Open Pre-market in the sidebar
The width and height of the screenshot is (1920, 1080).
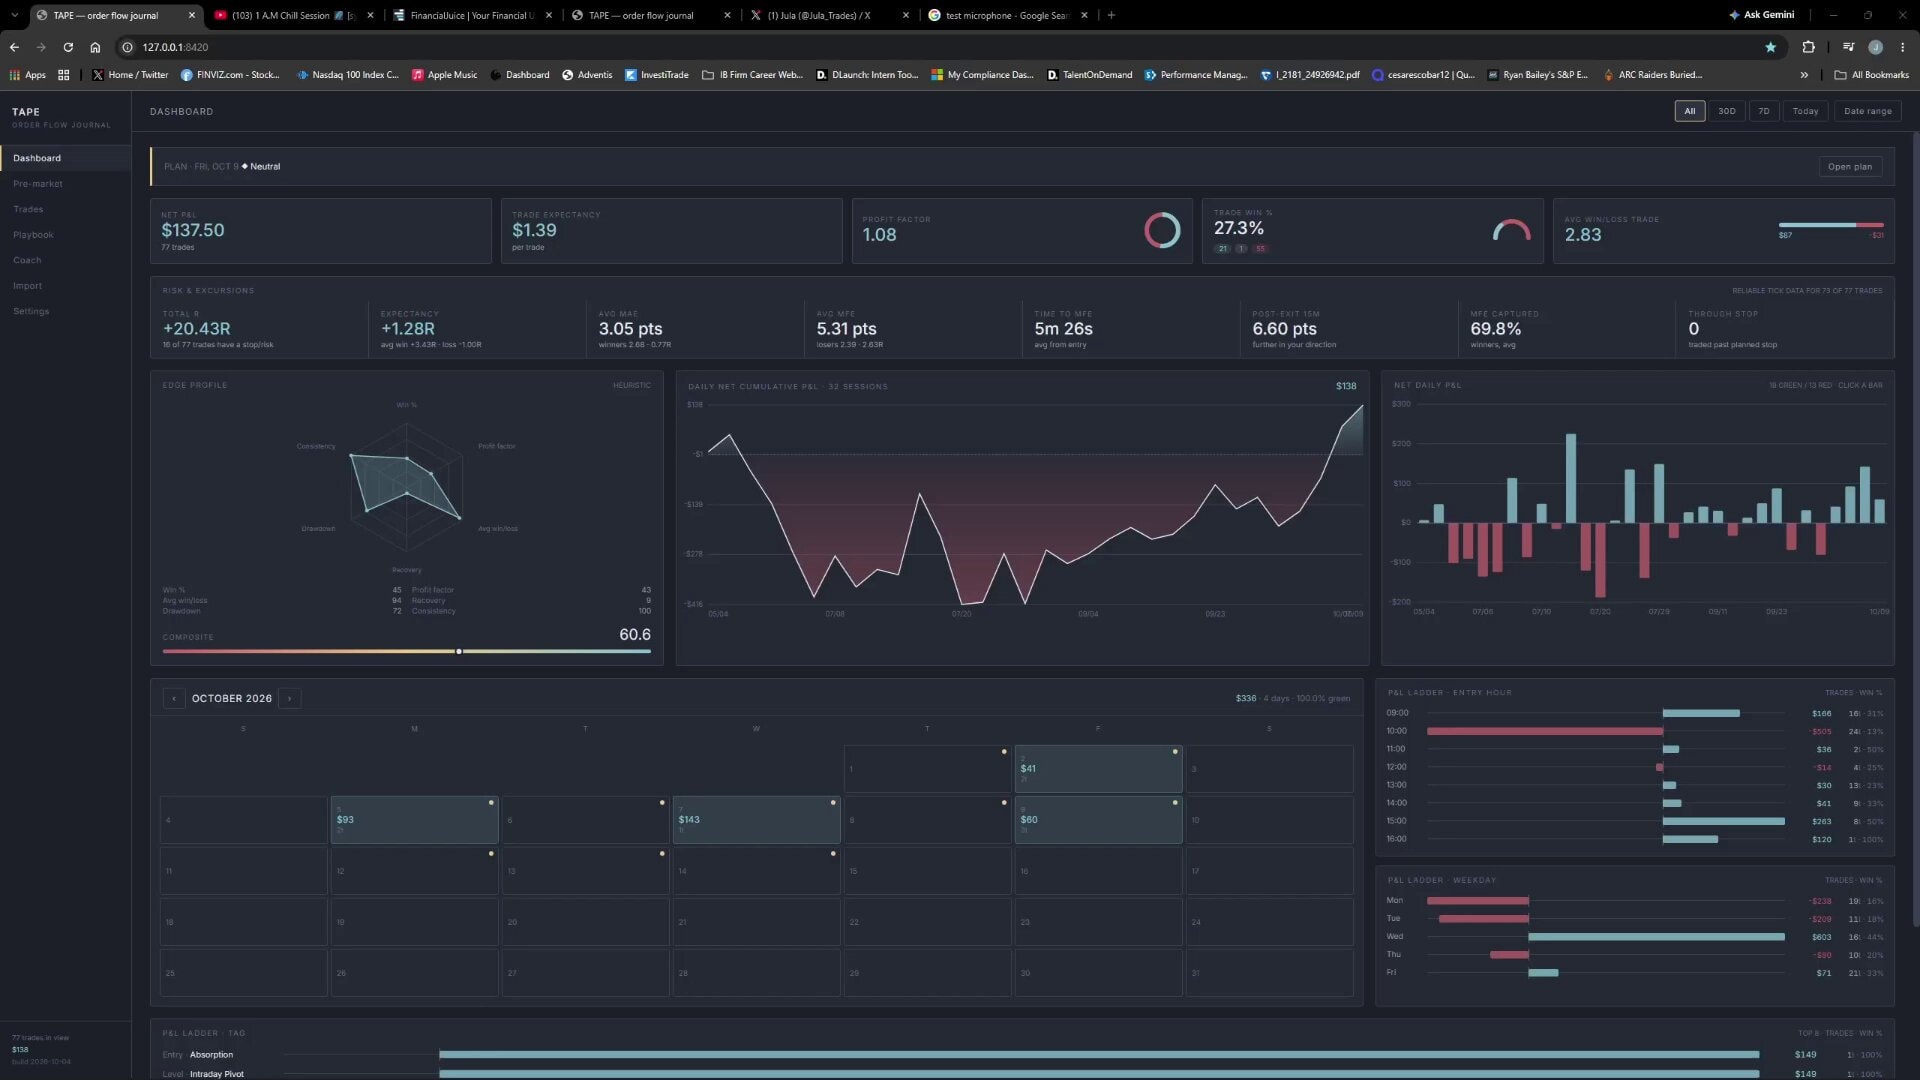38,184
